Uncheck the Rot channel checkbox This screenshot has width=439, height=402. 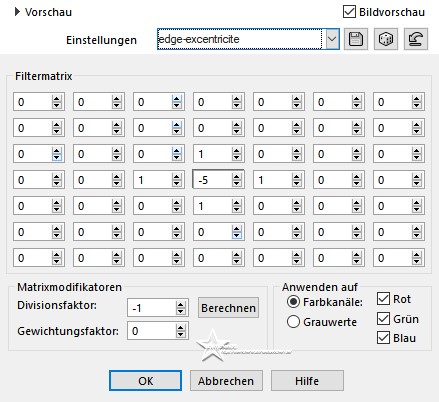click(x=383, y=299)
